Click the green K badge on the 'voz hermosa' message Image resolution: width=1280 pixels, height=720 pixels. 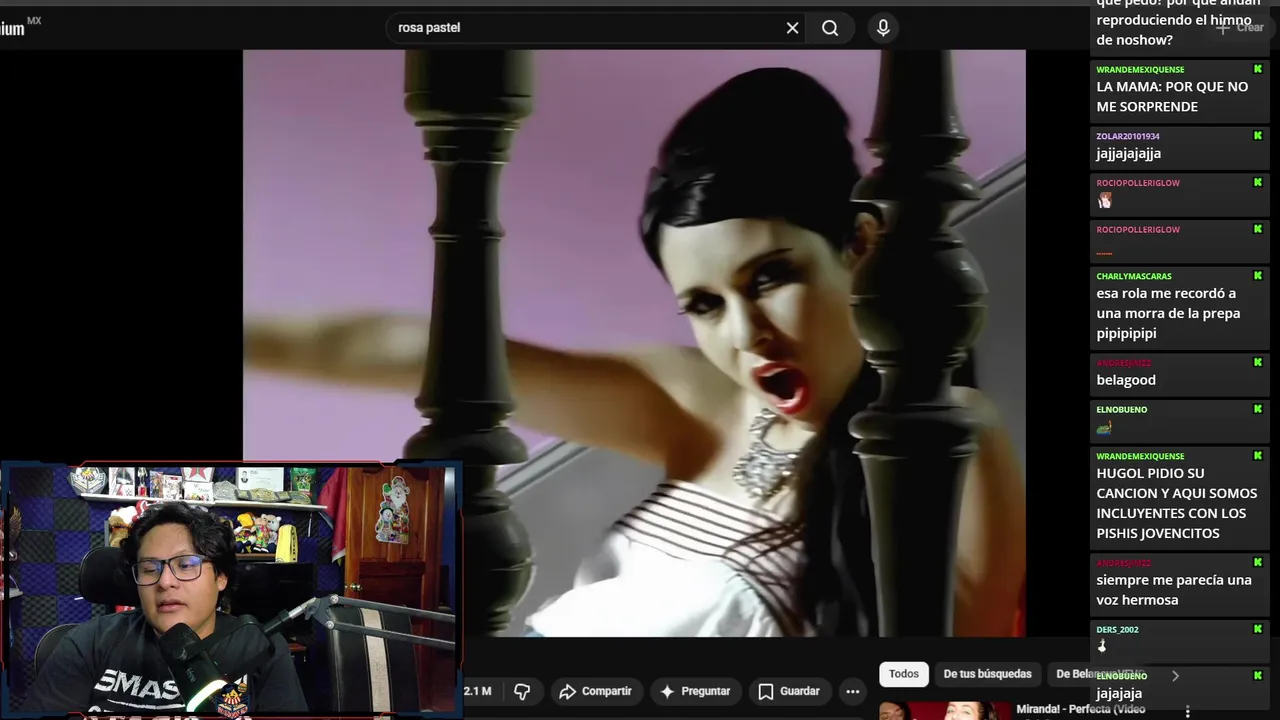click(1258, 563)
